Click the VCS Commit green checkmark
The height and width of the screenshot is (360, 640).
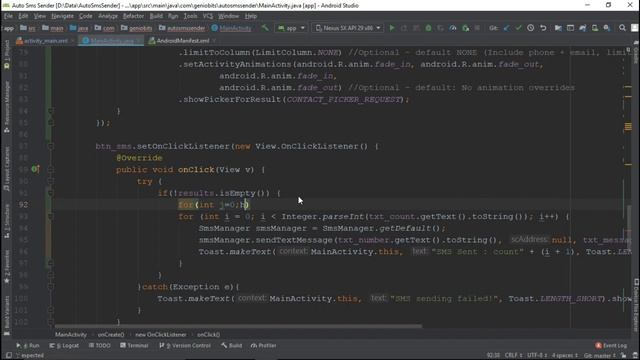point(518,28)
